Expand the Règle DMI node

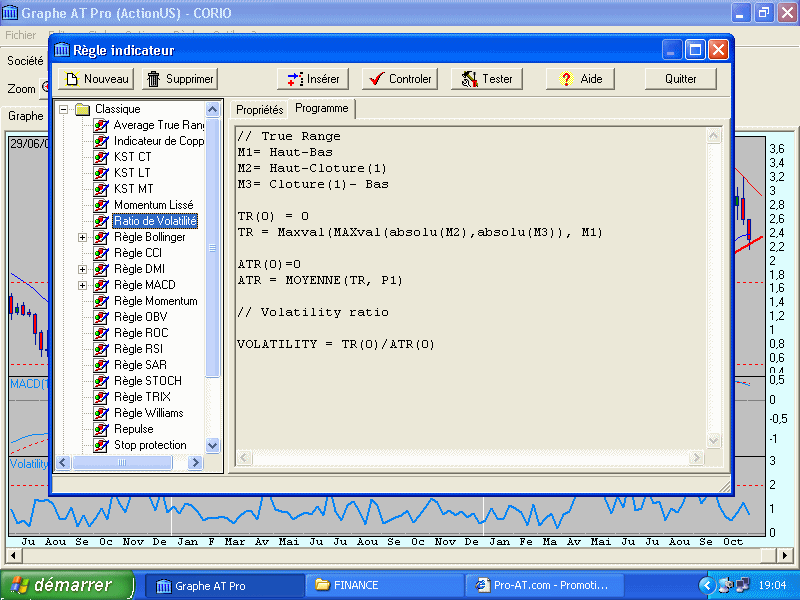82,269
